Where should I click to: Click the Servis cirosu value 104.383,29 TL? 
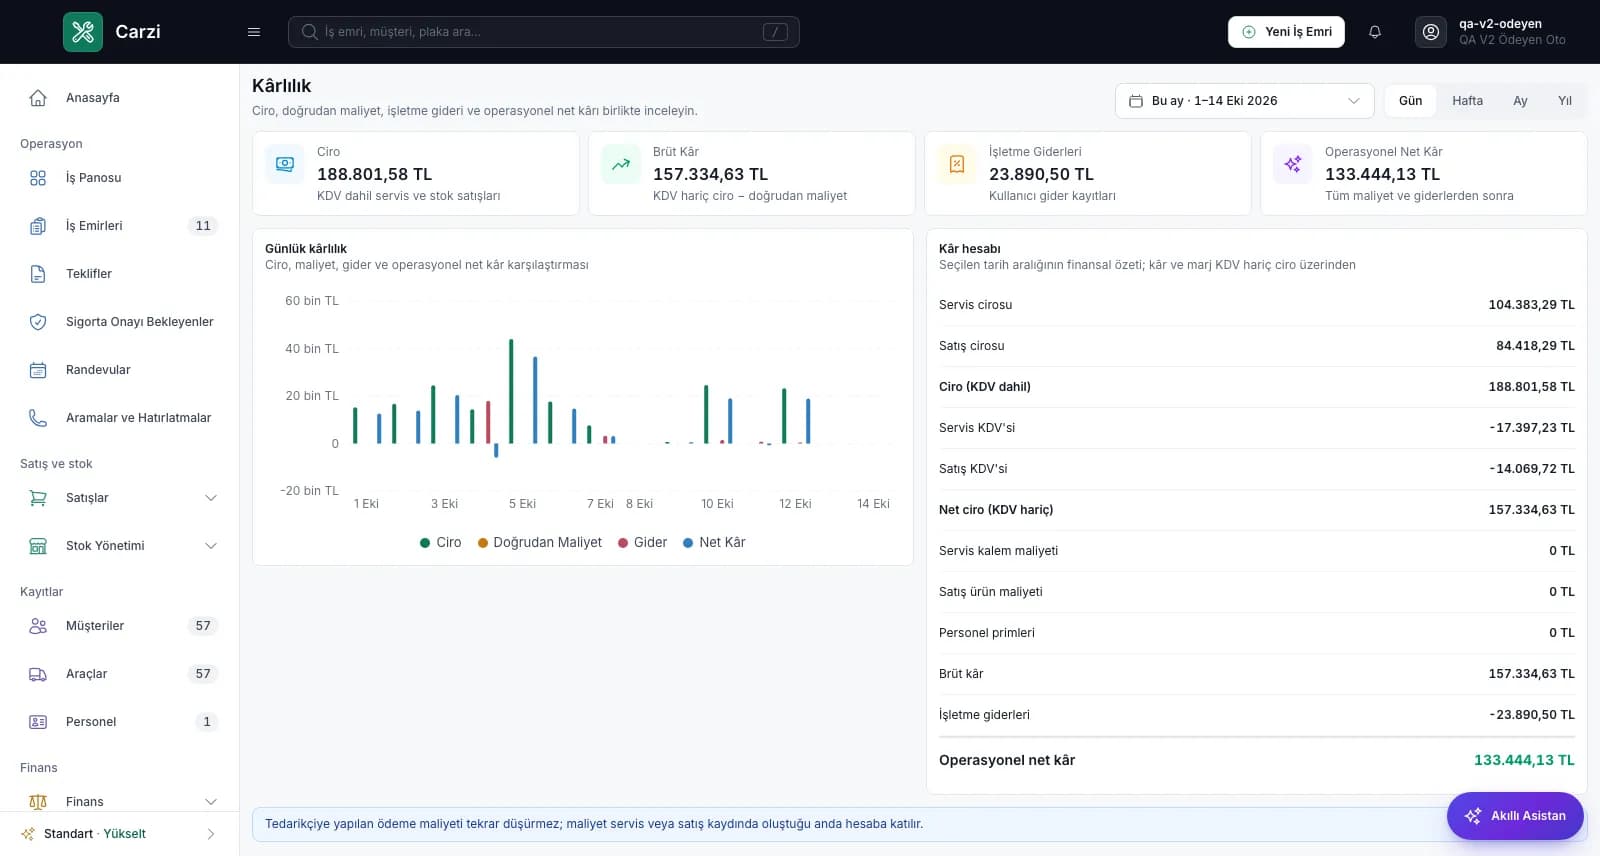pos(1531,305)
